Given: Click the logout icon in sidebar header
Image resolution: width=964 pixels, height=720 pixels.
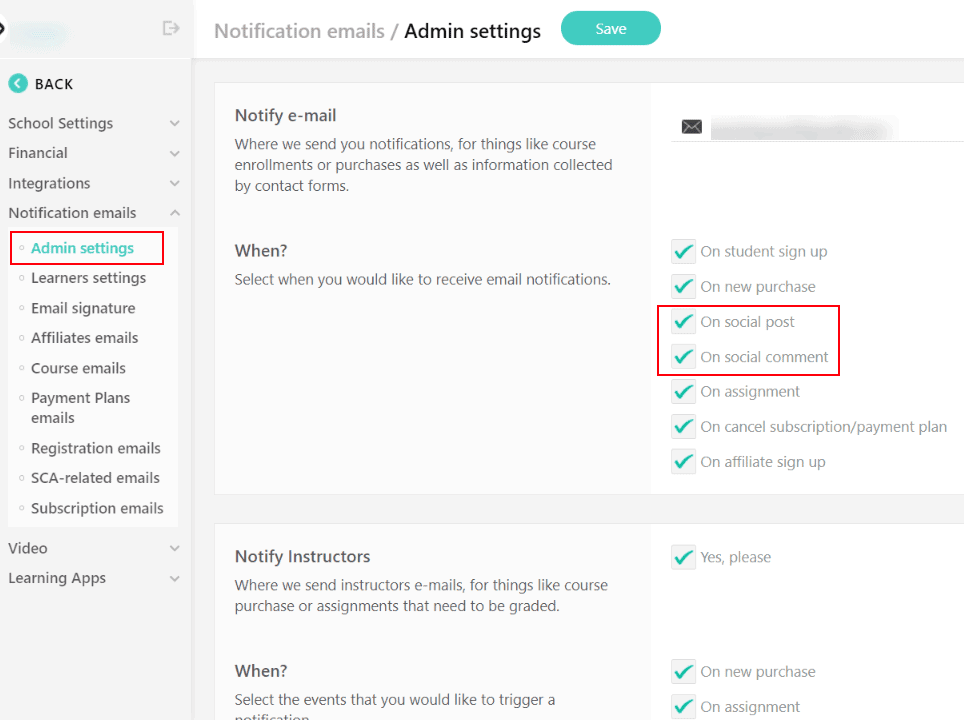Looking at the screenshot, I should (171, 28).
